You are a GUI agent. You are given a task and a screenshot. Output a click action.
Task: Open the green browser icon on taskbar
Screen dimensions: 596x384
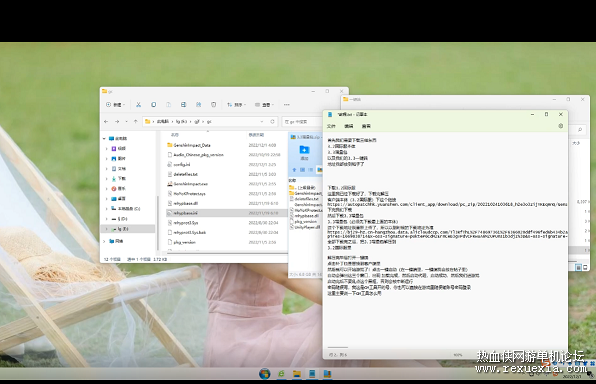pos(281,374)
